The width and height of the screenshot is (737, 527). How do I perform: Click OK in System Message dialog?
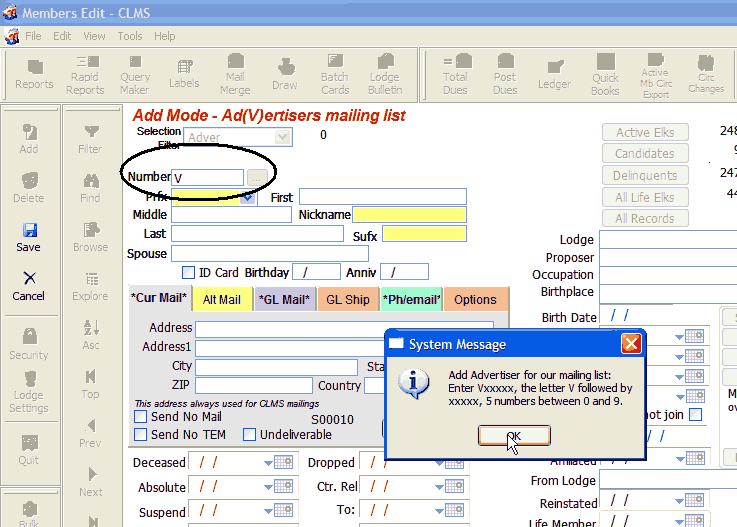pyautogui.click(x=514, y=436)
